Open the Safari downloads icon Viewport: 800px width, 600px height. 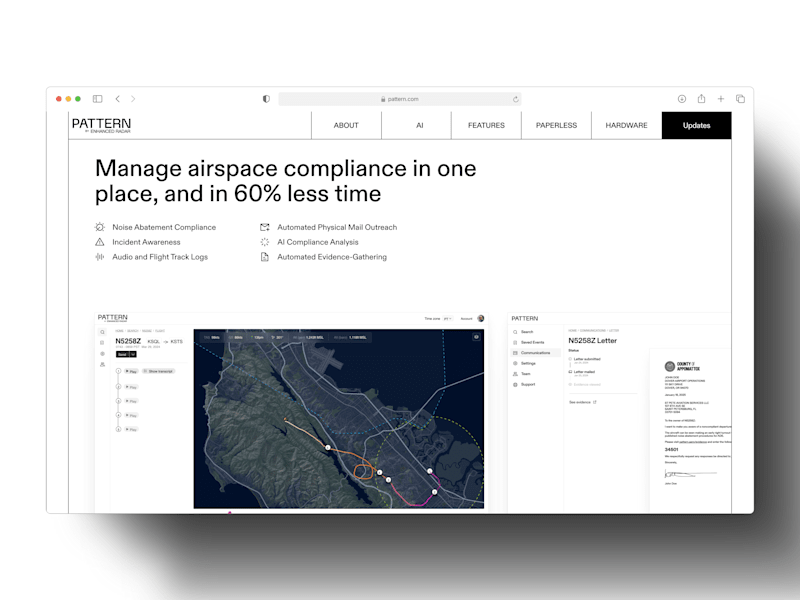(682, 99)
